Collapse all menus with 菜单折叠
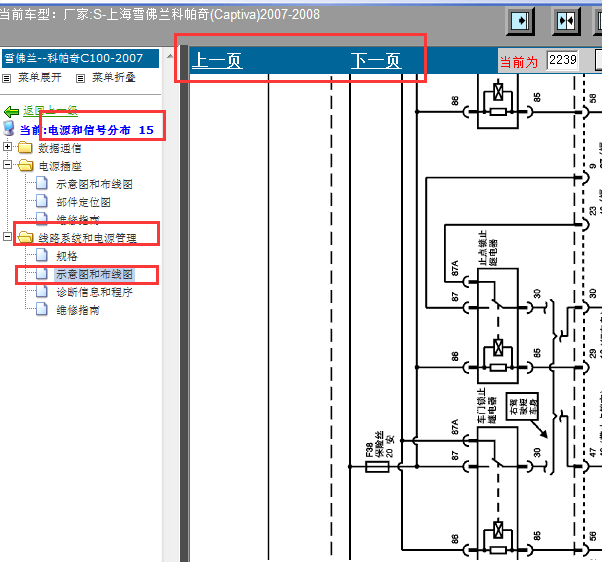 point(114,78)
